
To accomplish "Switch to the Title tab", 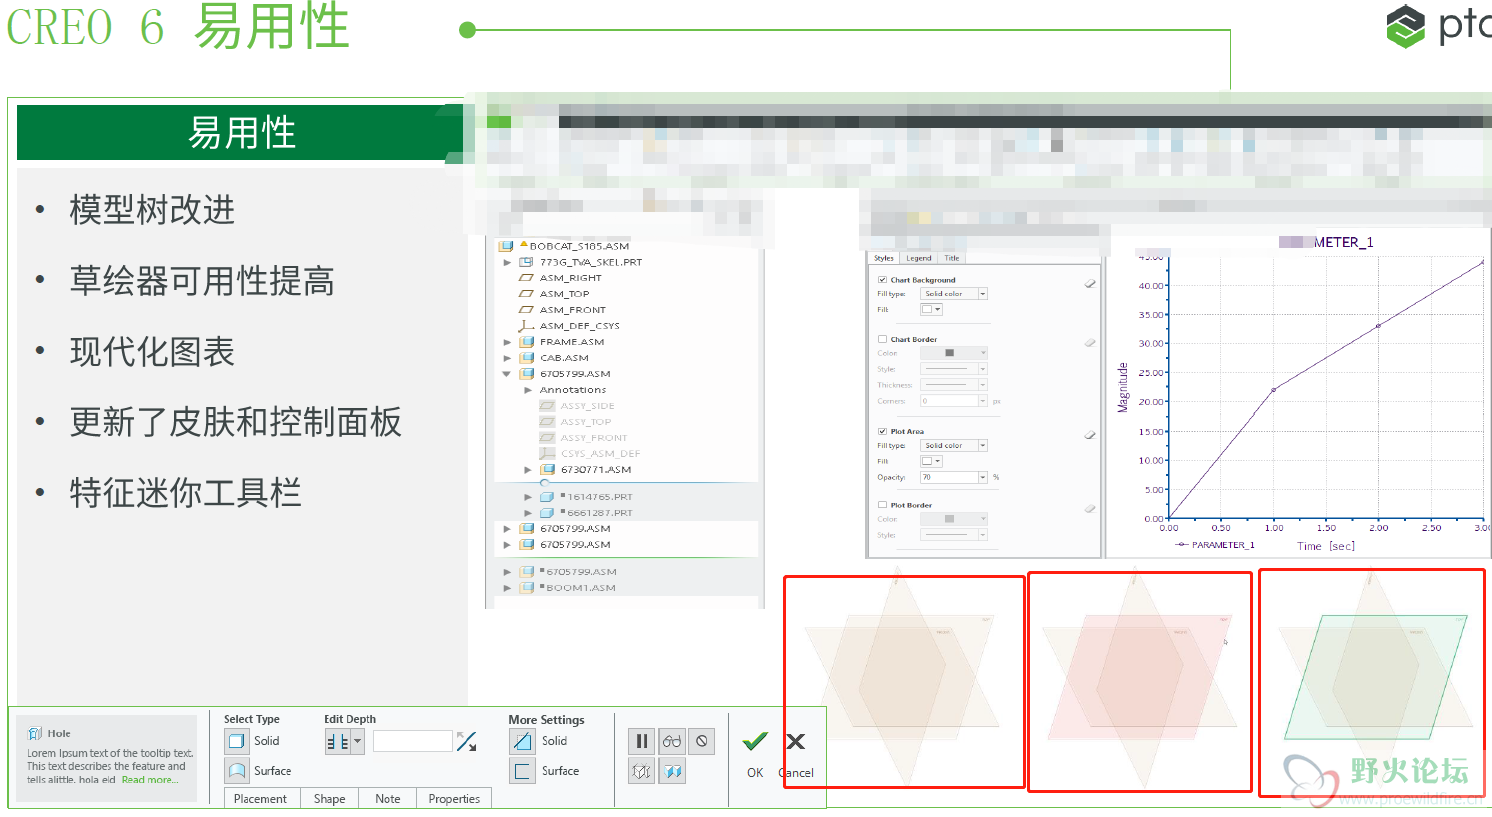I will [x=952, y=258].
